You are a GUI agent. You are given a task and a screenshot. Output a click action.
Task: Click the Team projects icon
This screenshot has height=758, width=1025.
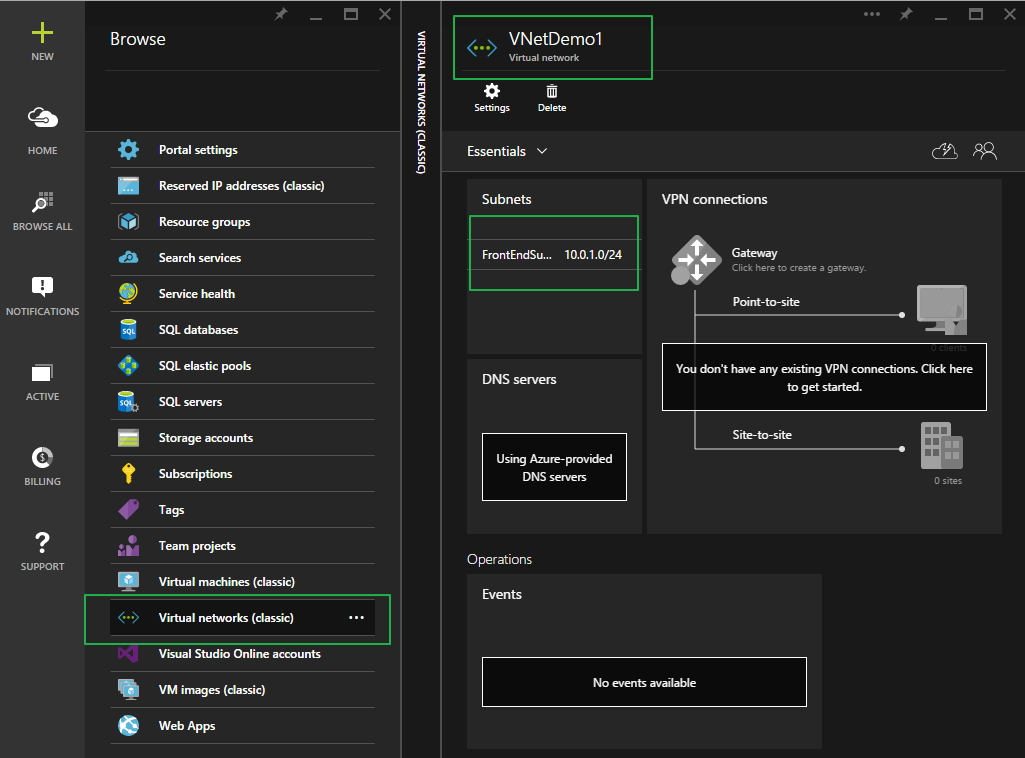coord(128,545)
